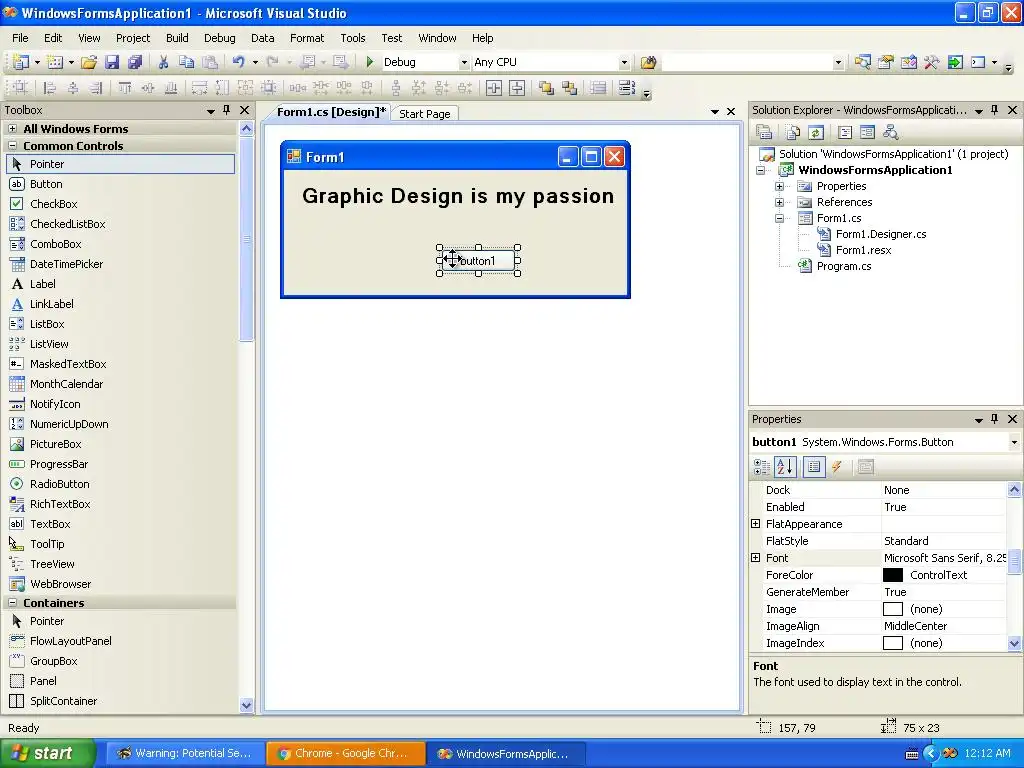Click the Command Window toolbar icon
1024x768 pixels.
[978, 62]
